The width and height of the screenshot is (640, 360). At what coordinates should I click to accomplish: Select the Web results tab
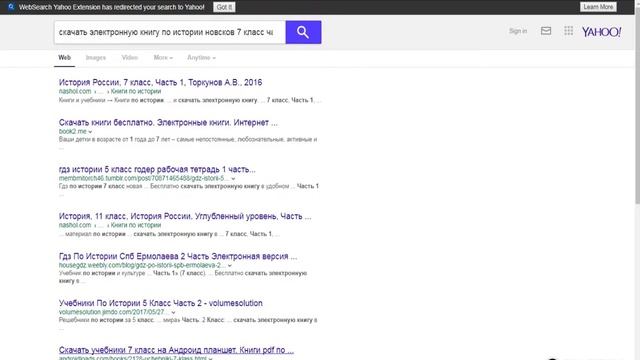point(64,58)
